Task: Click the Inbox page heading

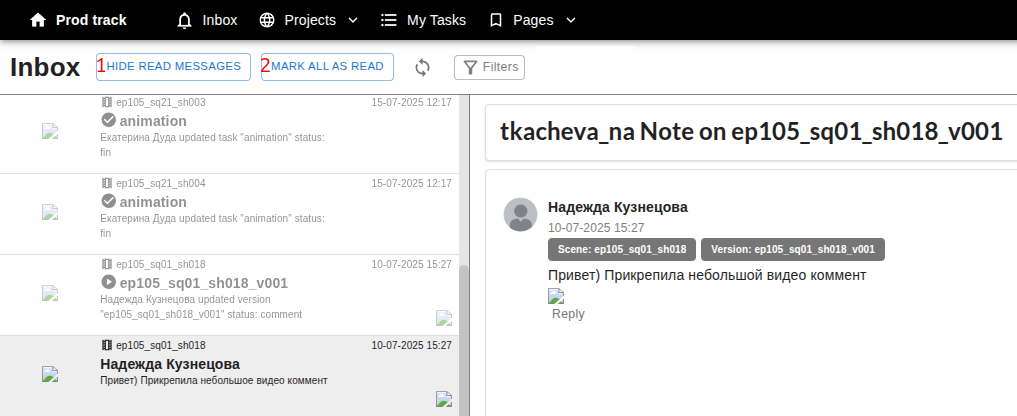Action: (45, 67)
